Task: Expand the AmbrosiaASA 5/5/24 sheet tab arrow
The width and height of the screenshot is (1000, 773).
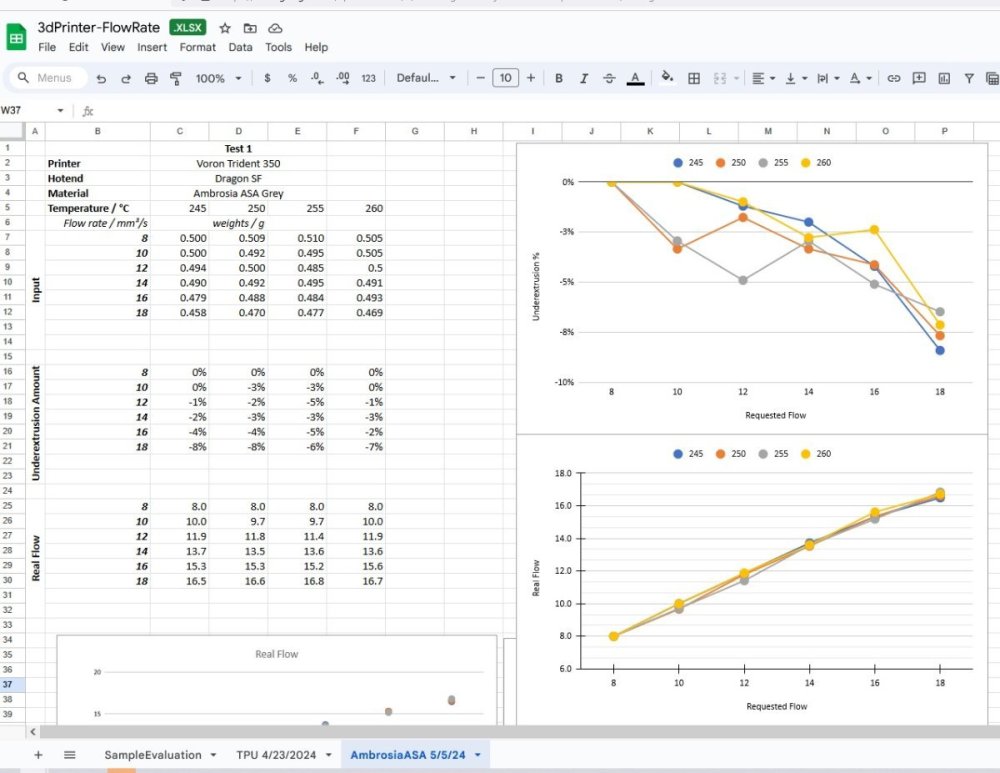Action: tap(477, 755)
